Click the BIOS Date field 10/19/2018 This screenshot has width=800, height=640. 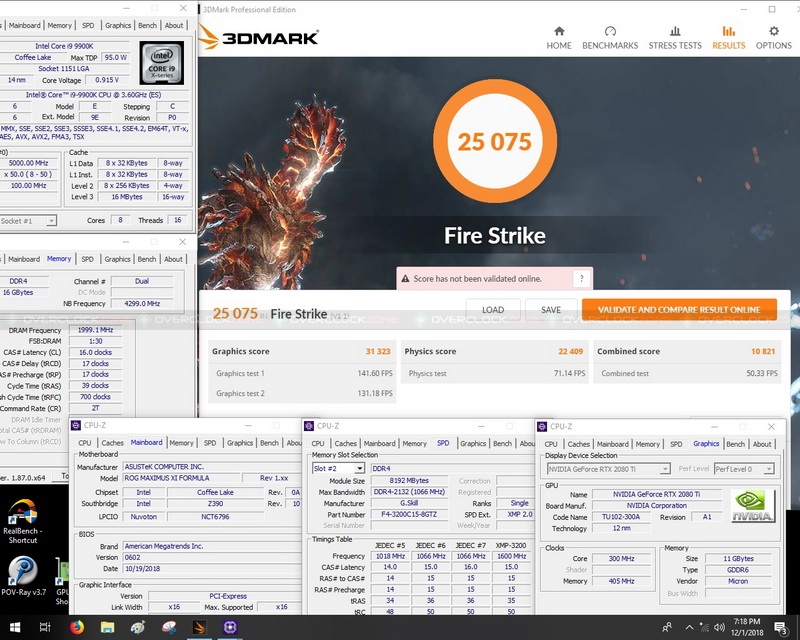tap(212, 569)
